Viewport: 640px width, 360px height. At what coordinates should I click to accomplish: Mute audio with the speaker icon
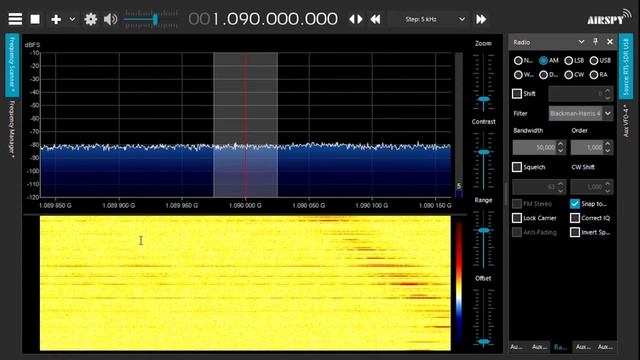110,19
